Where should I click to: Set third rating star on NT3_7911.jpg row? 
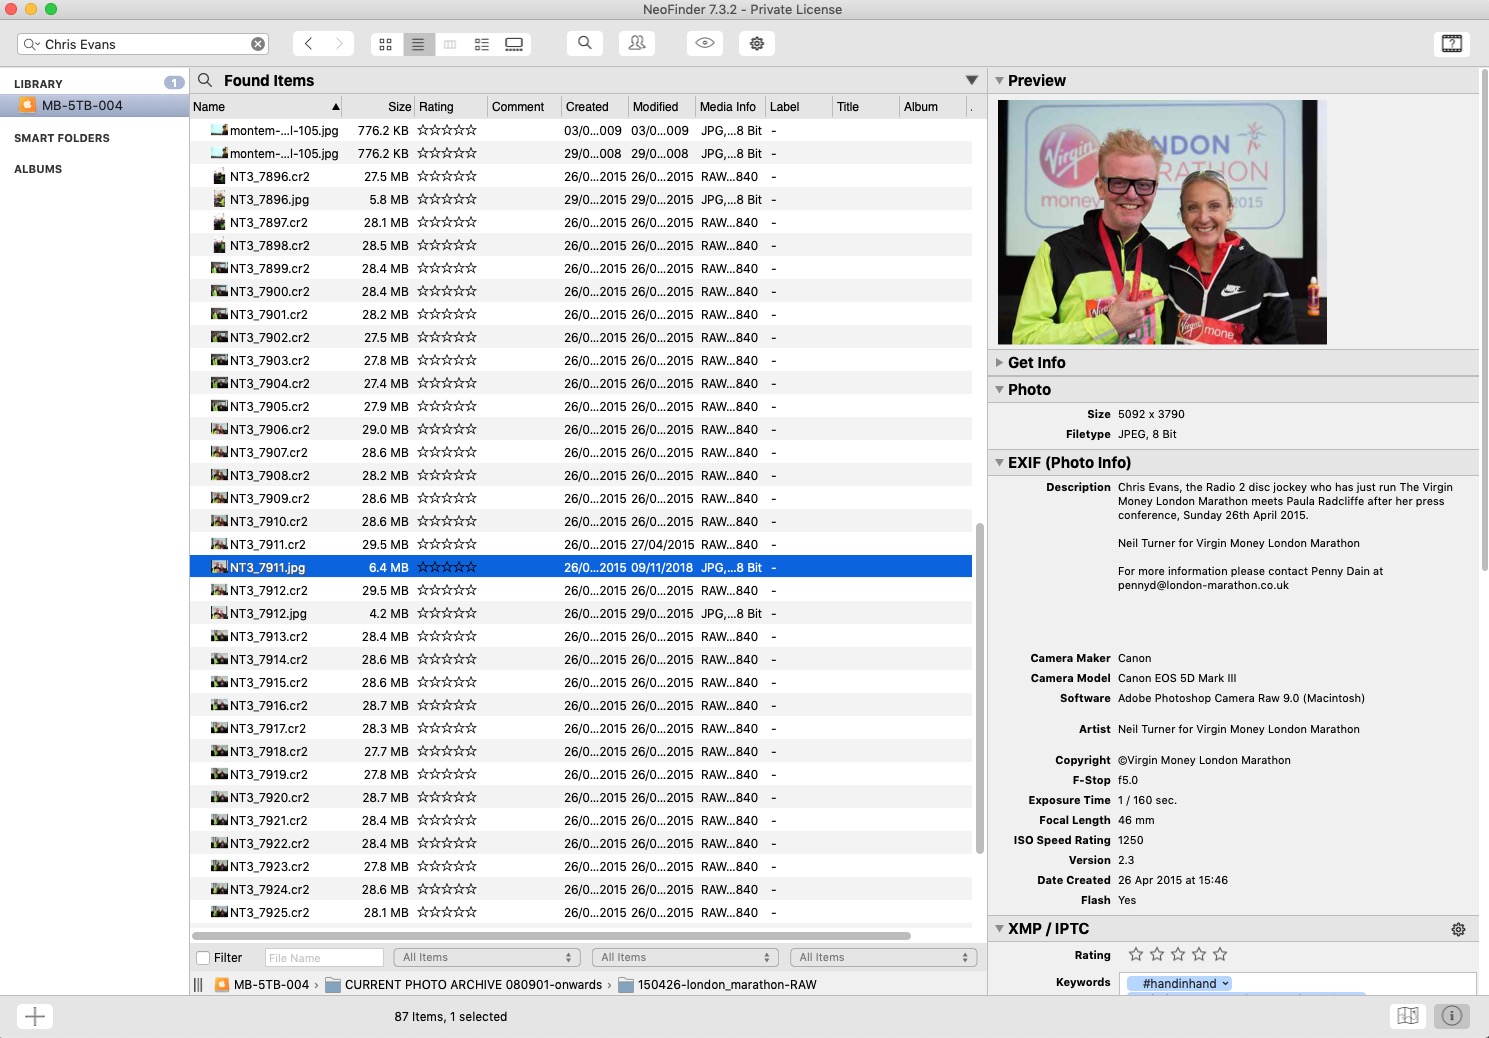[447, 568]
